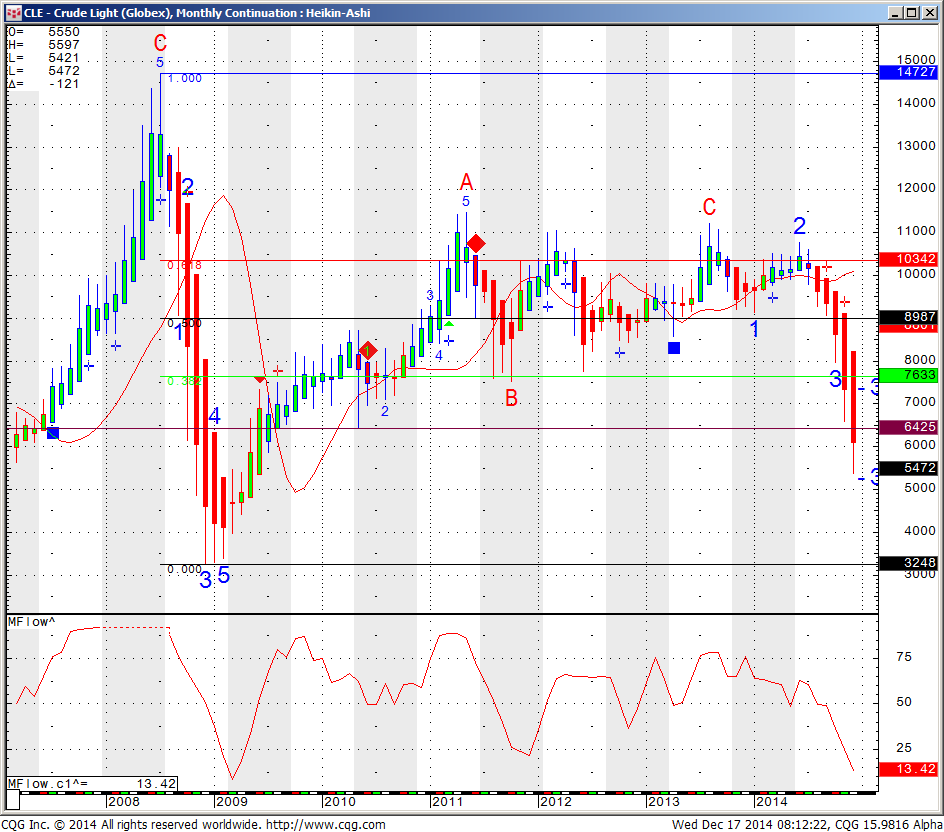Click the blue 14727 price label
The height and width of the screenshot is (832, 944).
click(909, 73)
